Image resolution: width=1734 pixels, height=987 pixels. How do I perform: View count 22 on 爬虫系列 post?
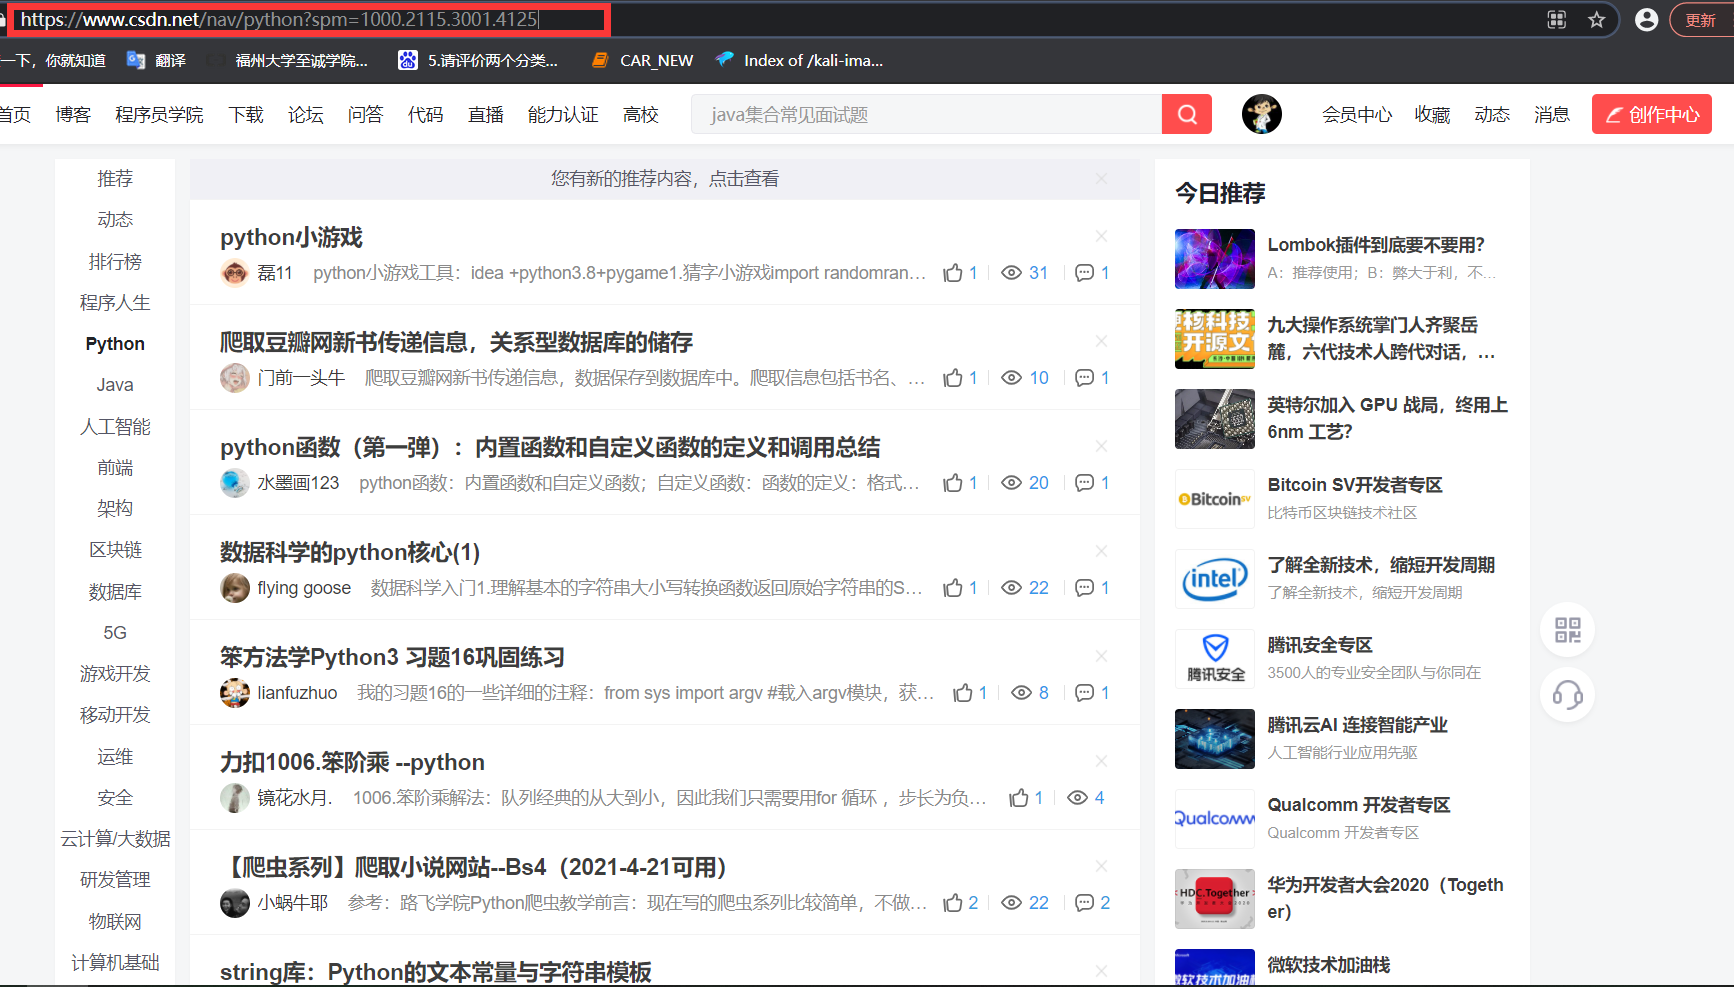(x=1025, y=903)
